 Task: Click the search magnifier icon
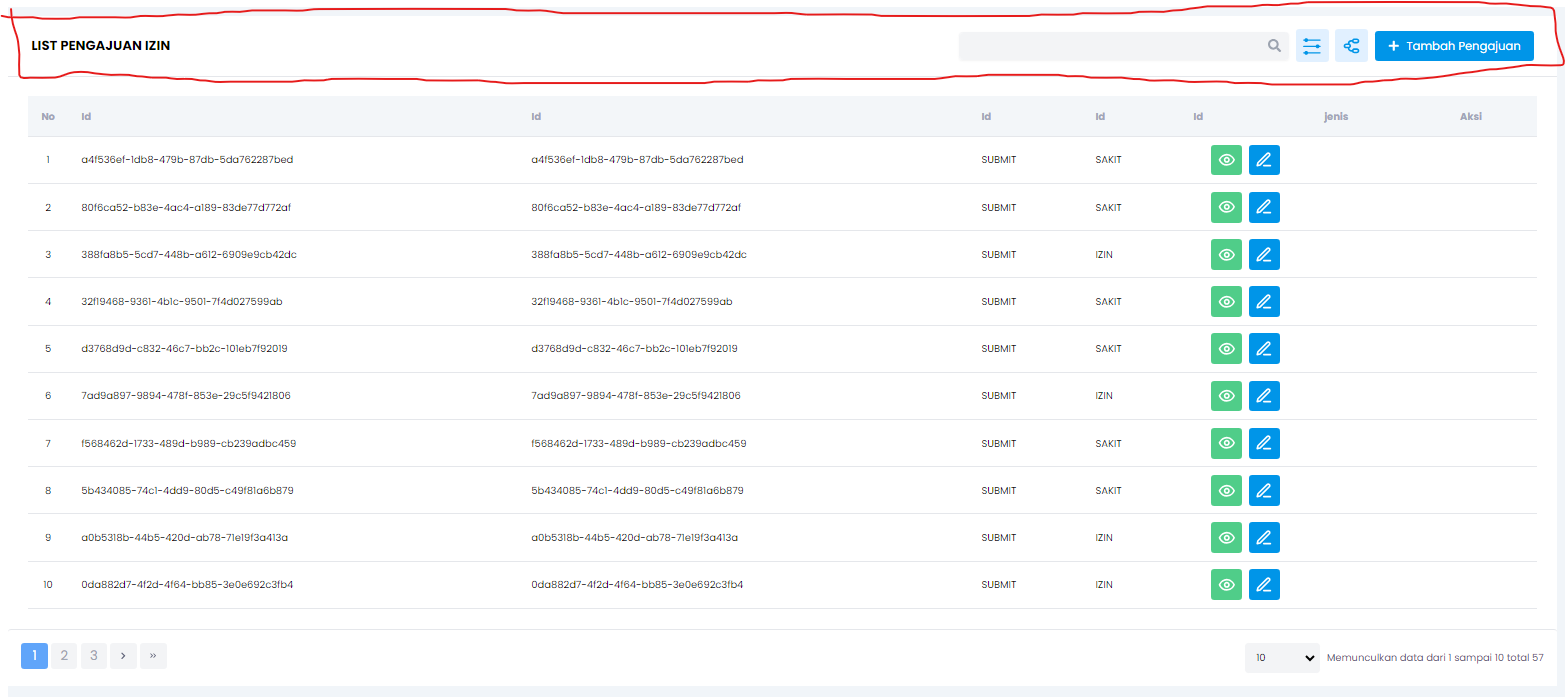[x=1274, y=46]
